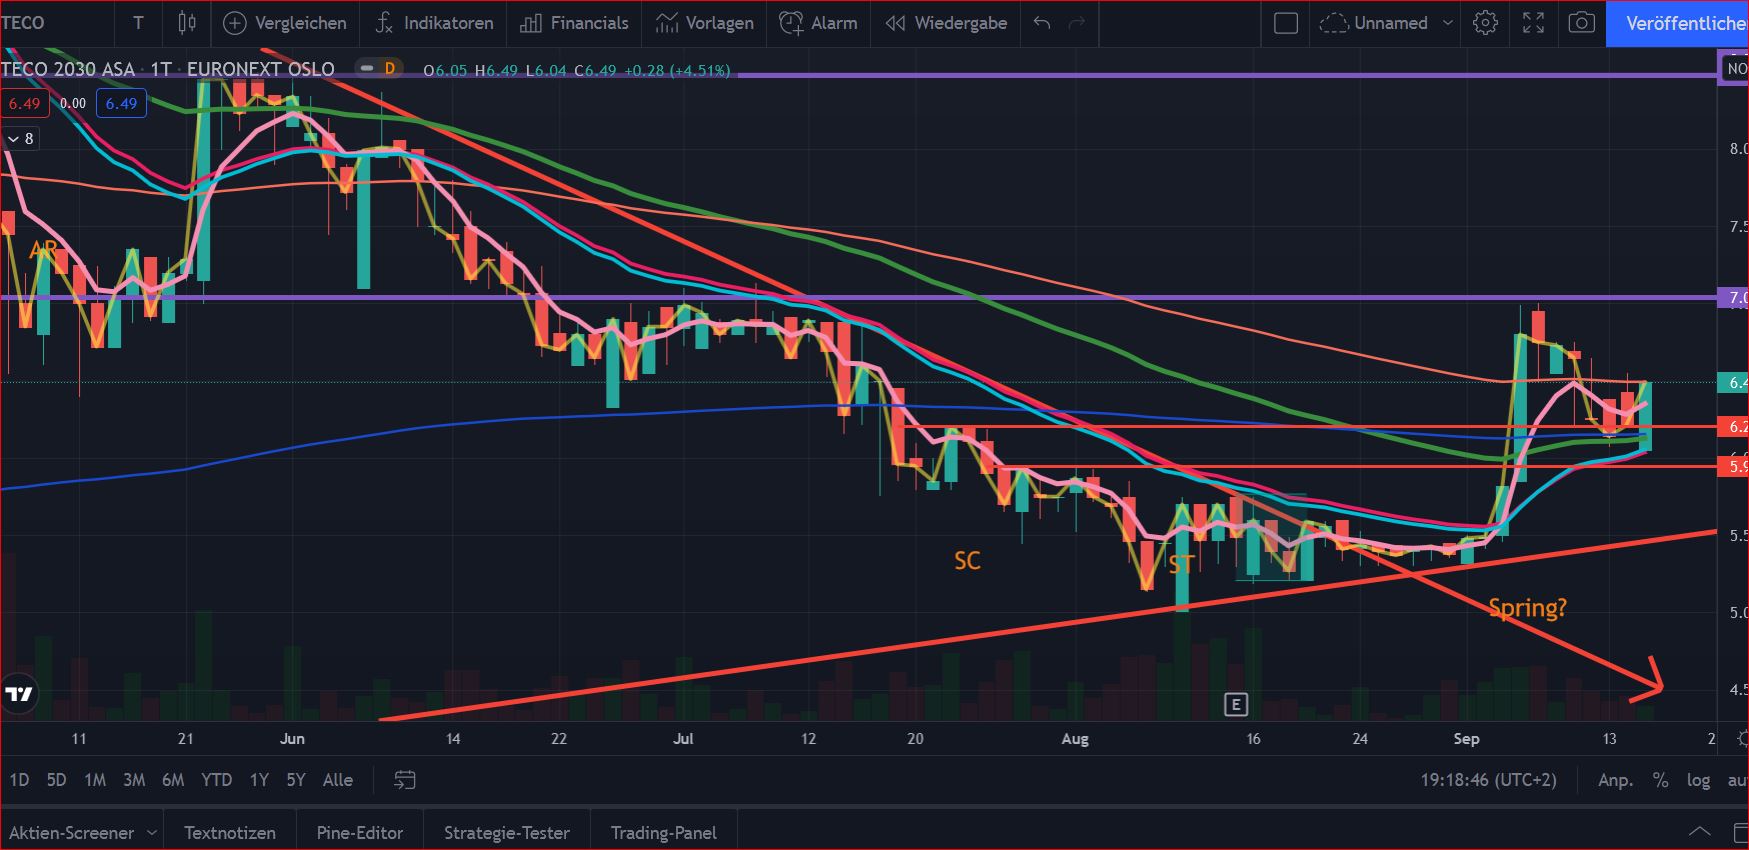Set the date range to 1D
Viewport: 1749px width, 850px height.
tap(19, 780)
